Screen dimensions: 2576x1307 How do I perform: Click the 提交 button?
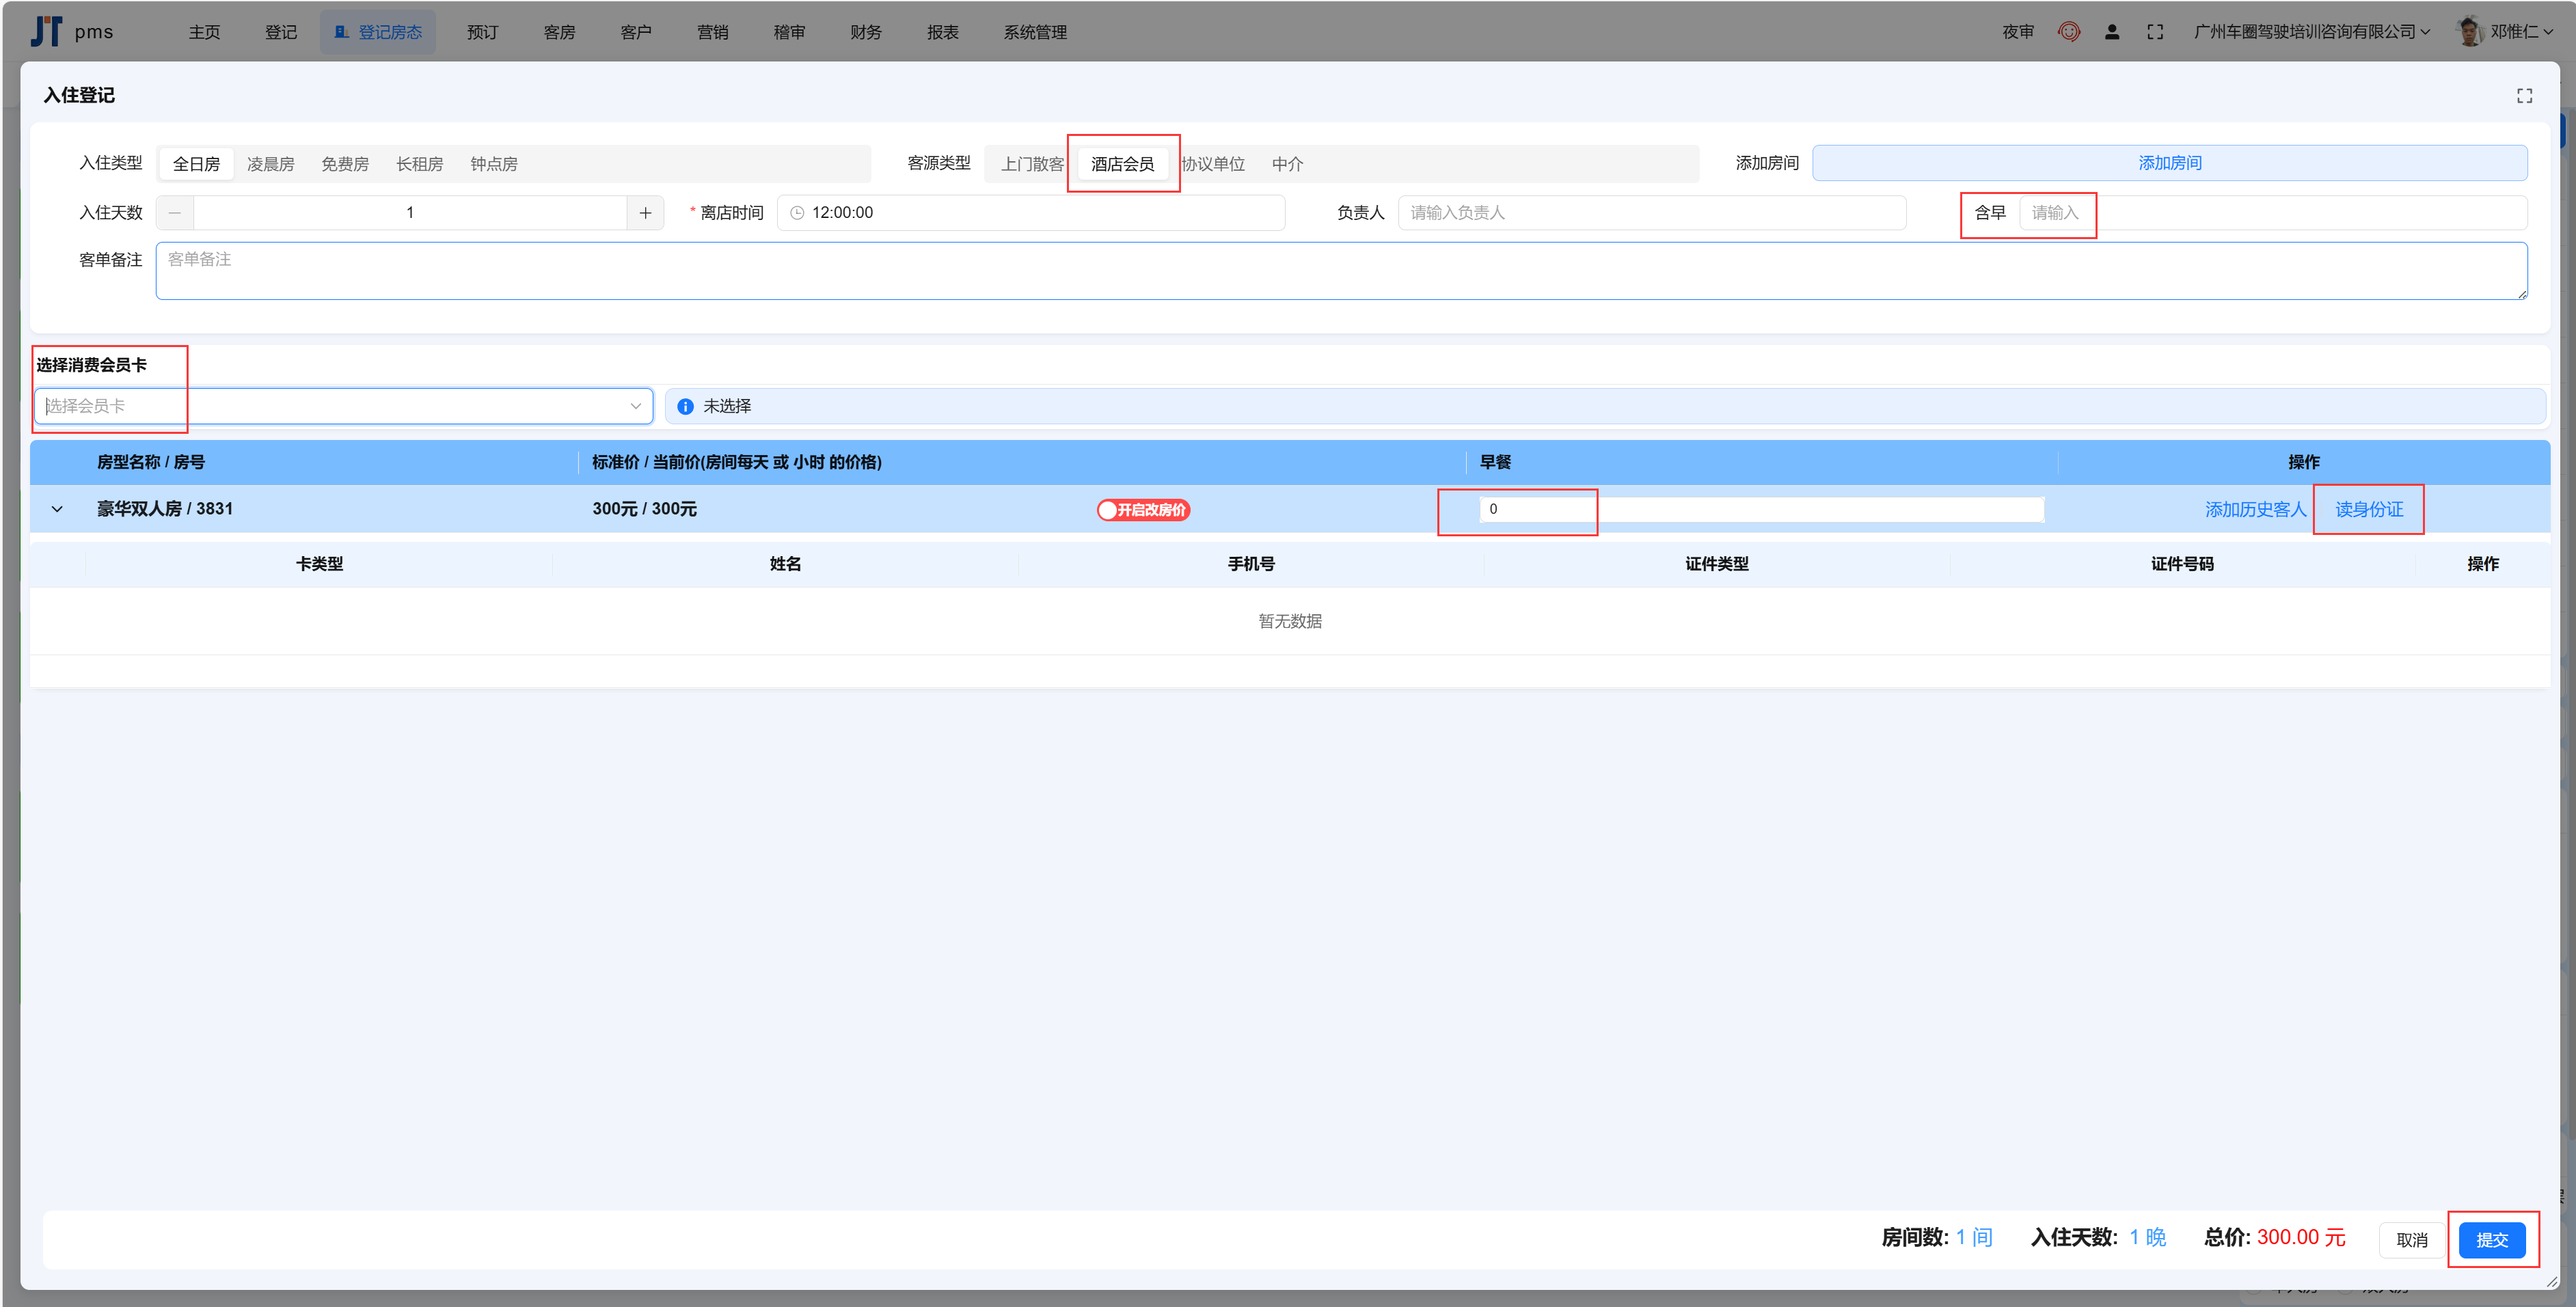(x=2491, y=1240)
